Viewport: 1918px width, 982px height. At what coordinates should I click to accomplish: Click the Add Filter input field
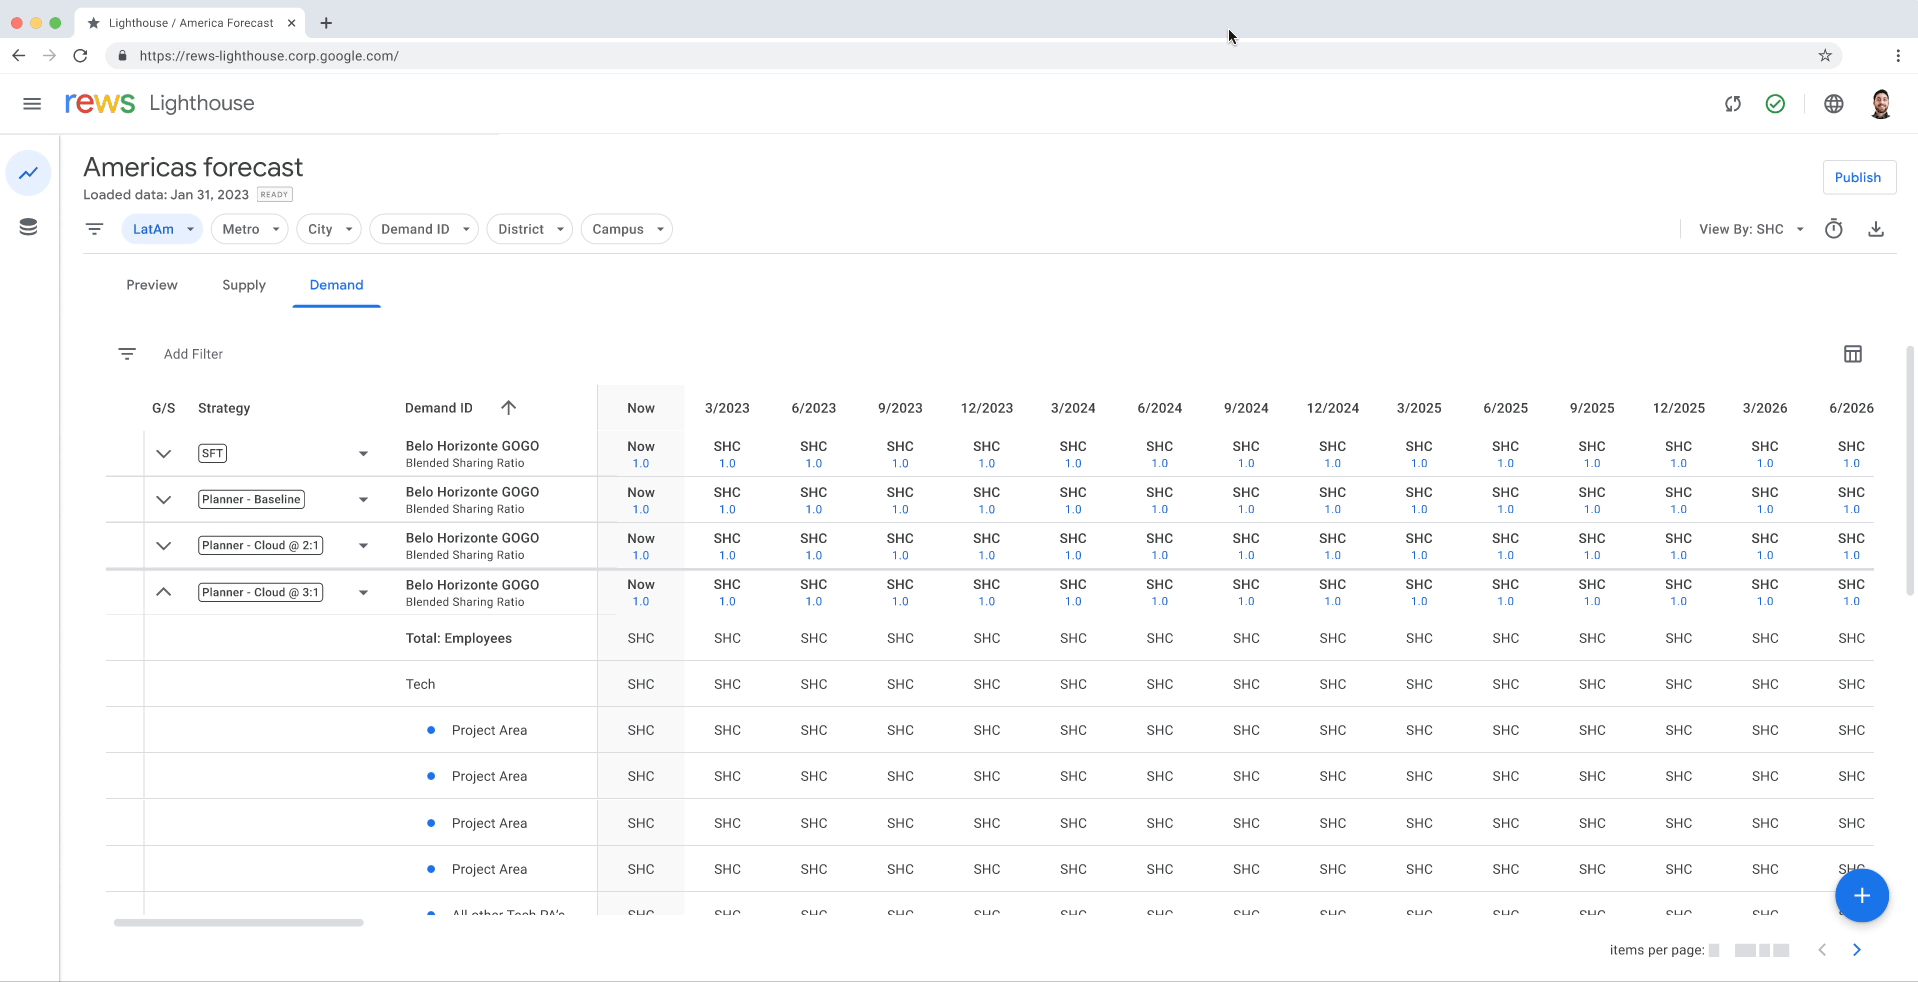click(x=194, y=354)
